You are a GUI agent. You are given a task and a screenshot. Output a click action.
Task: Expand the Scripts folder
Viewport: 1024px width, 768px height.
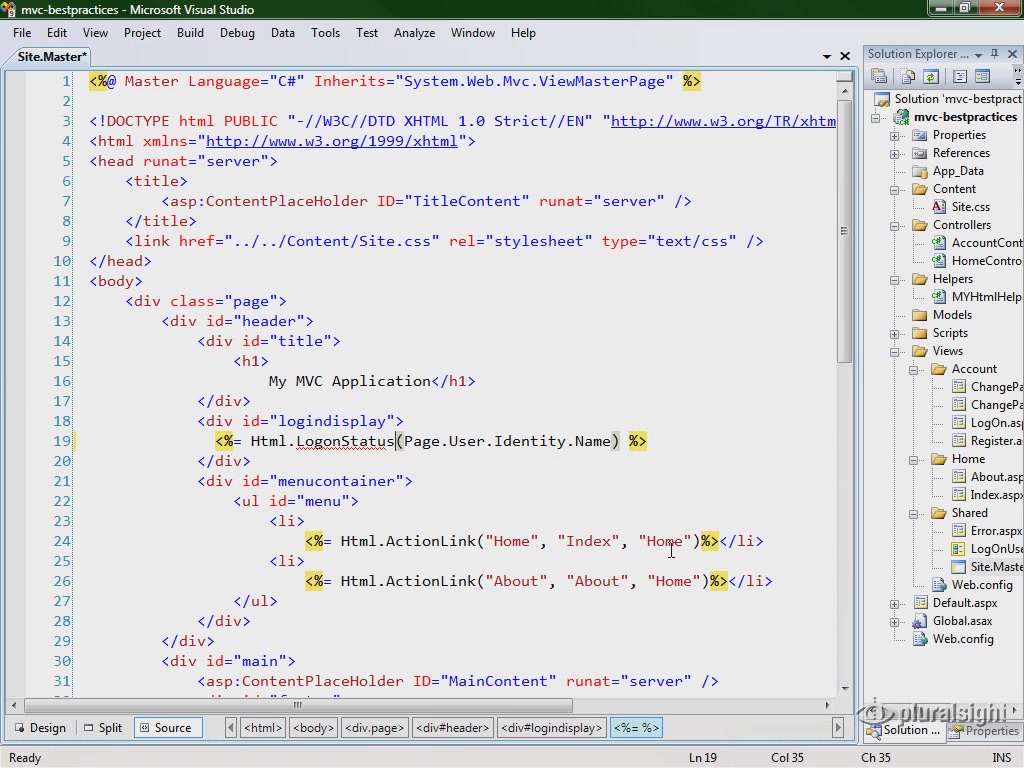click(x=894, y=334)
